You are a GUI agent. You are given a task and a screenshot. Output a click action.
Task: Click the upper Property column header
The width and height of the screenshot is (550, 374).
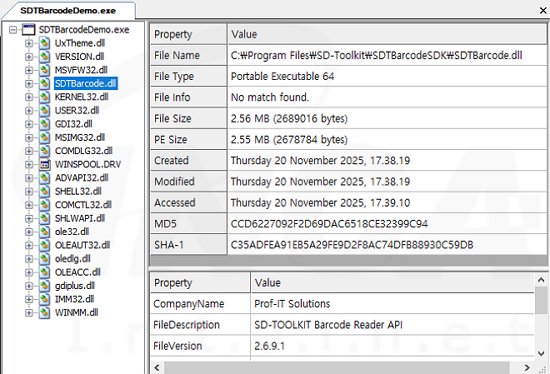coord(189,34)
